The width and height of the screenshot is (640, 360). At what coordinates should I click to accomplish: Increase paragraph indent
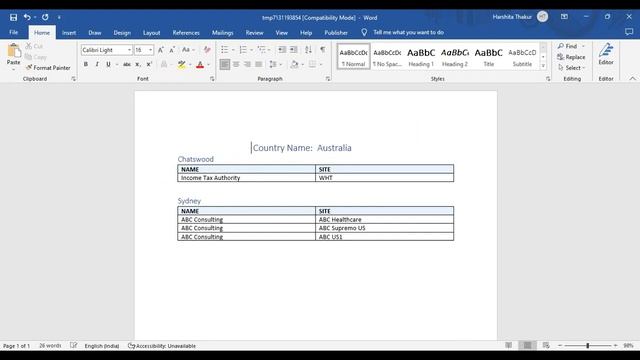pyautogui.click(x=293, y=50)
